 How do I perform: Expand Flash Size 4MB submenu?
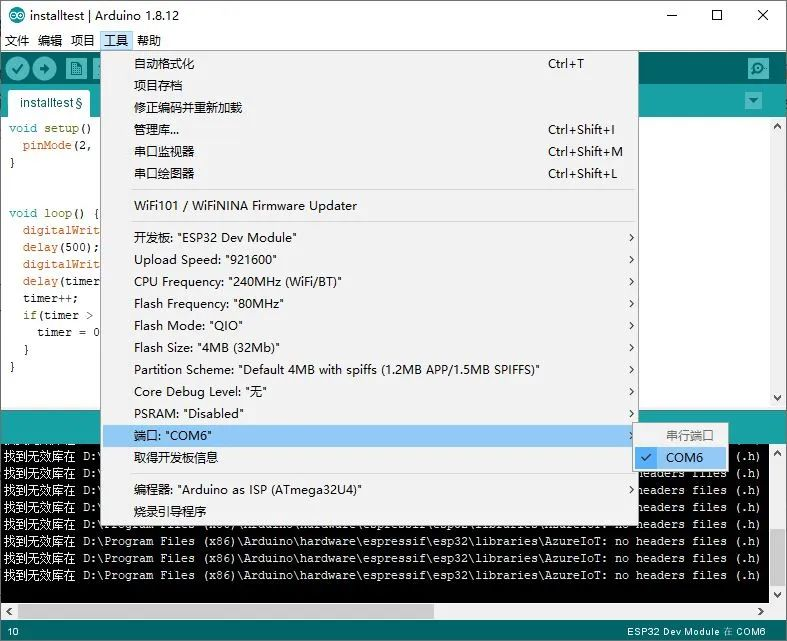pyautogui.click(x=369, y=347)
